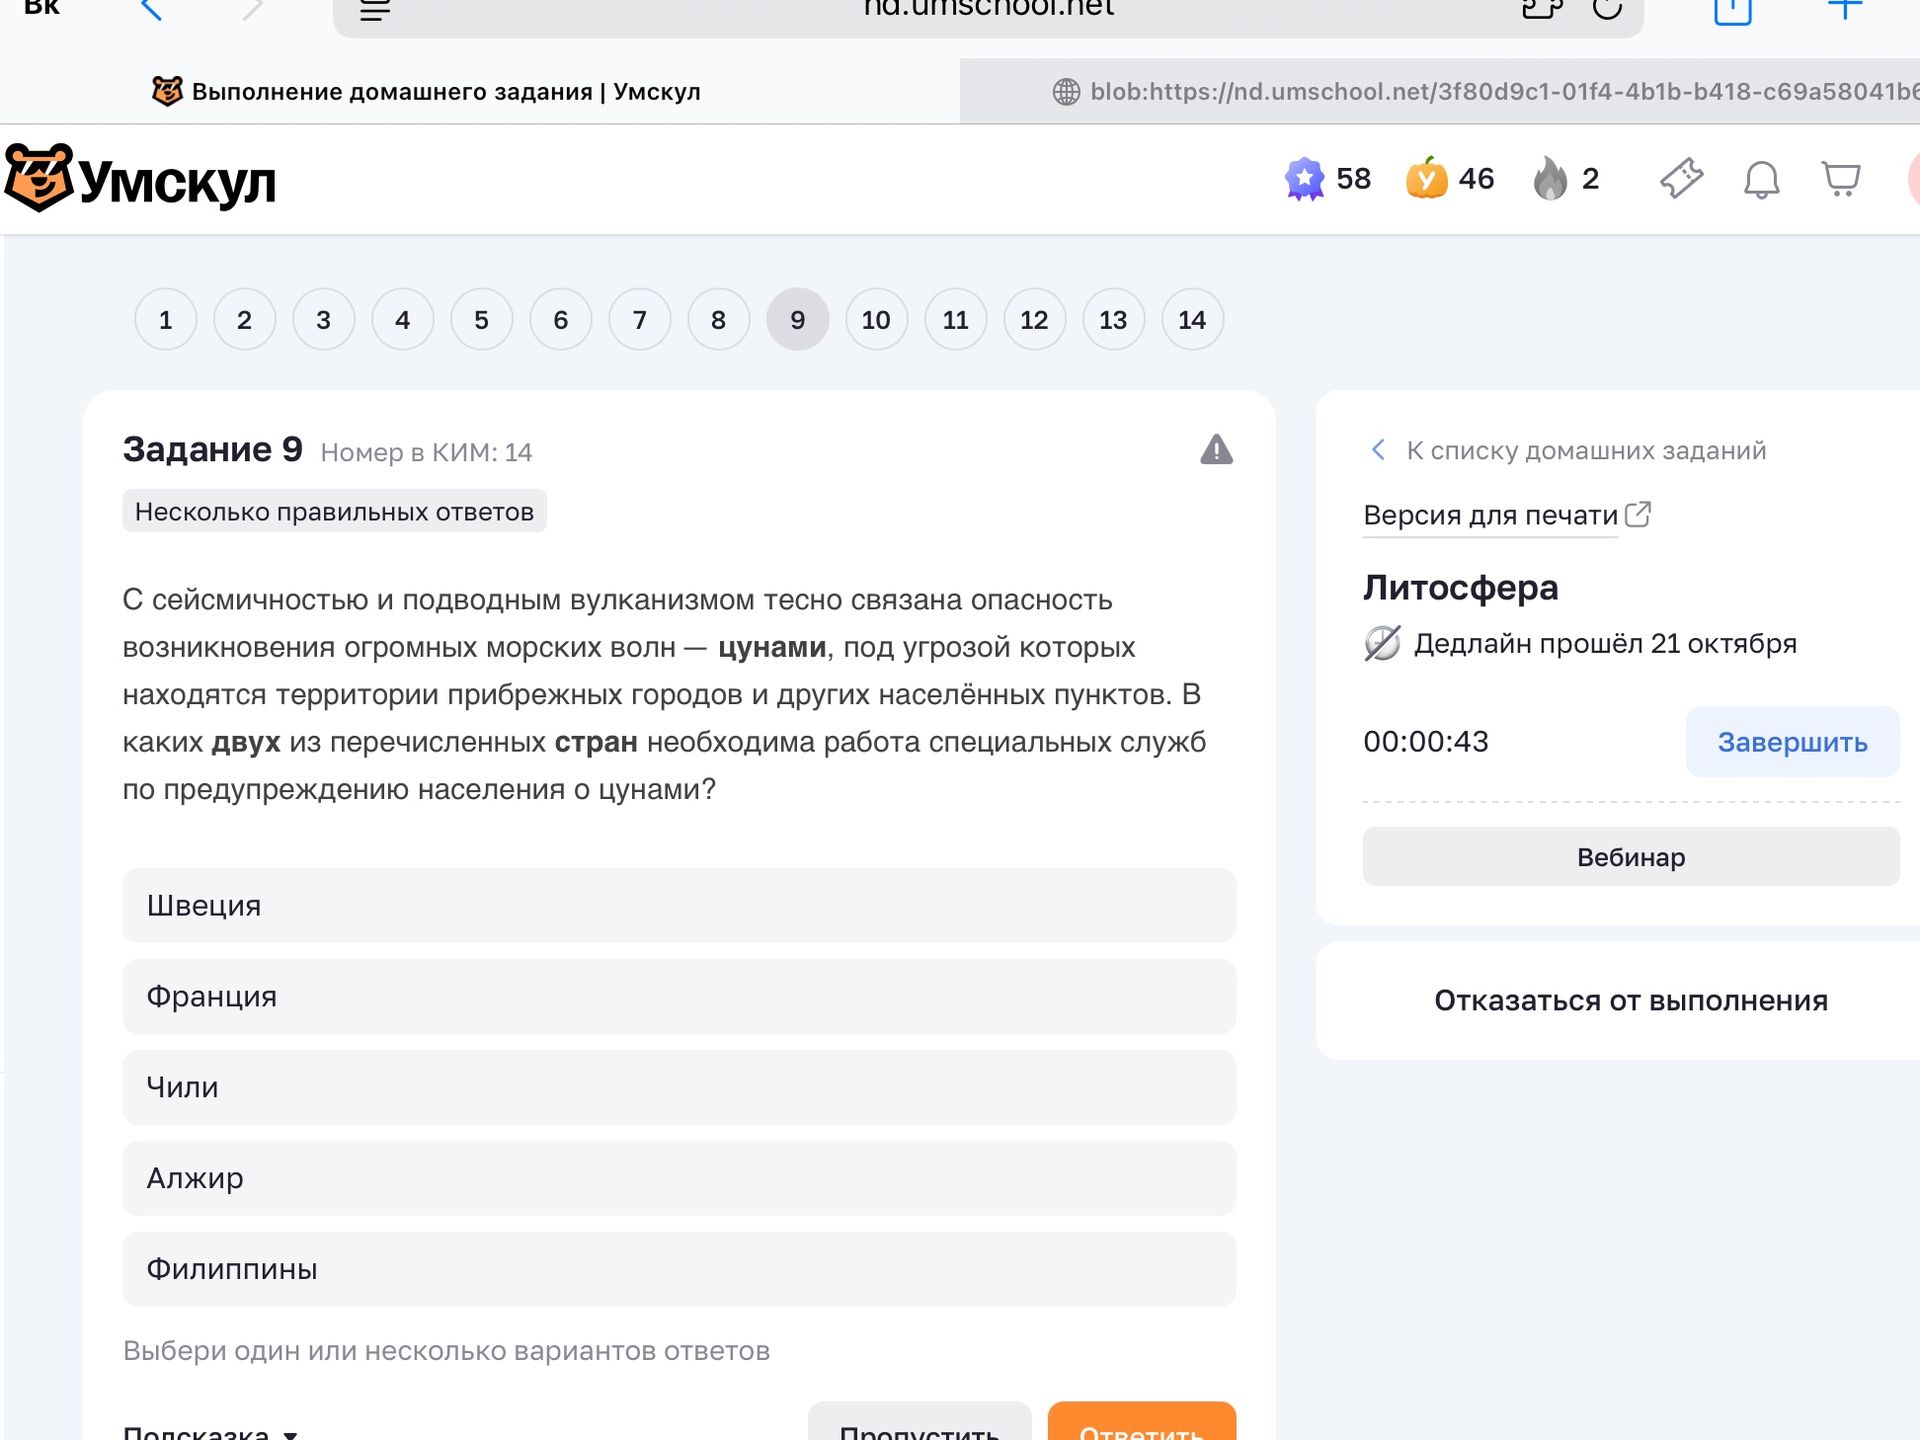The image size is (1920, 1440).
Task: Open the ticket coupon icon
Action: tap(1681, 179)
